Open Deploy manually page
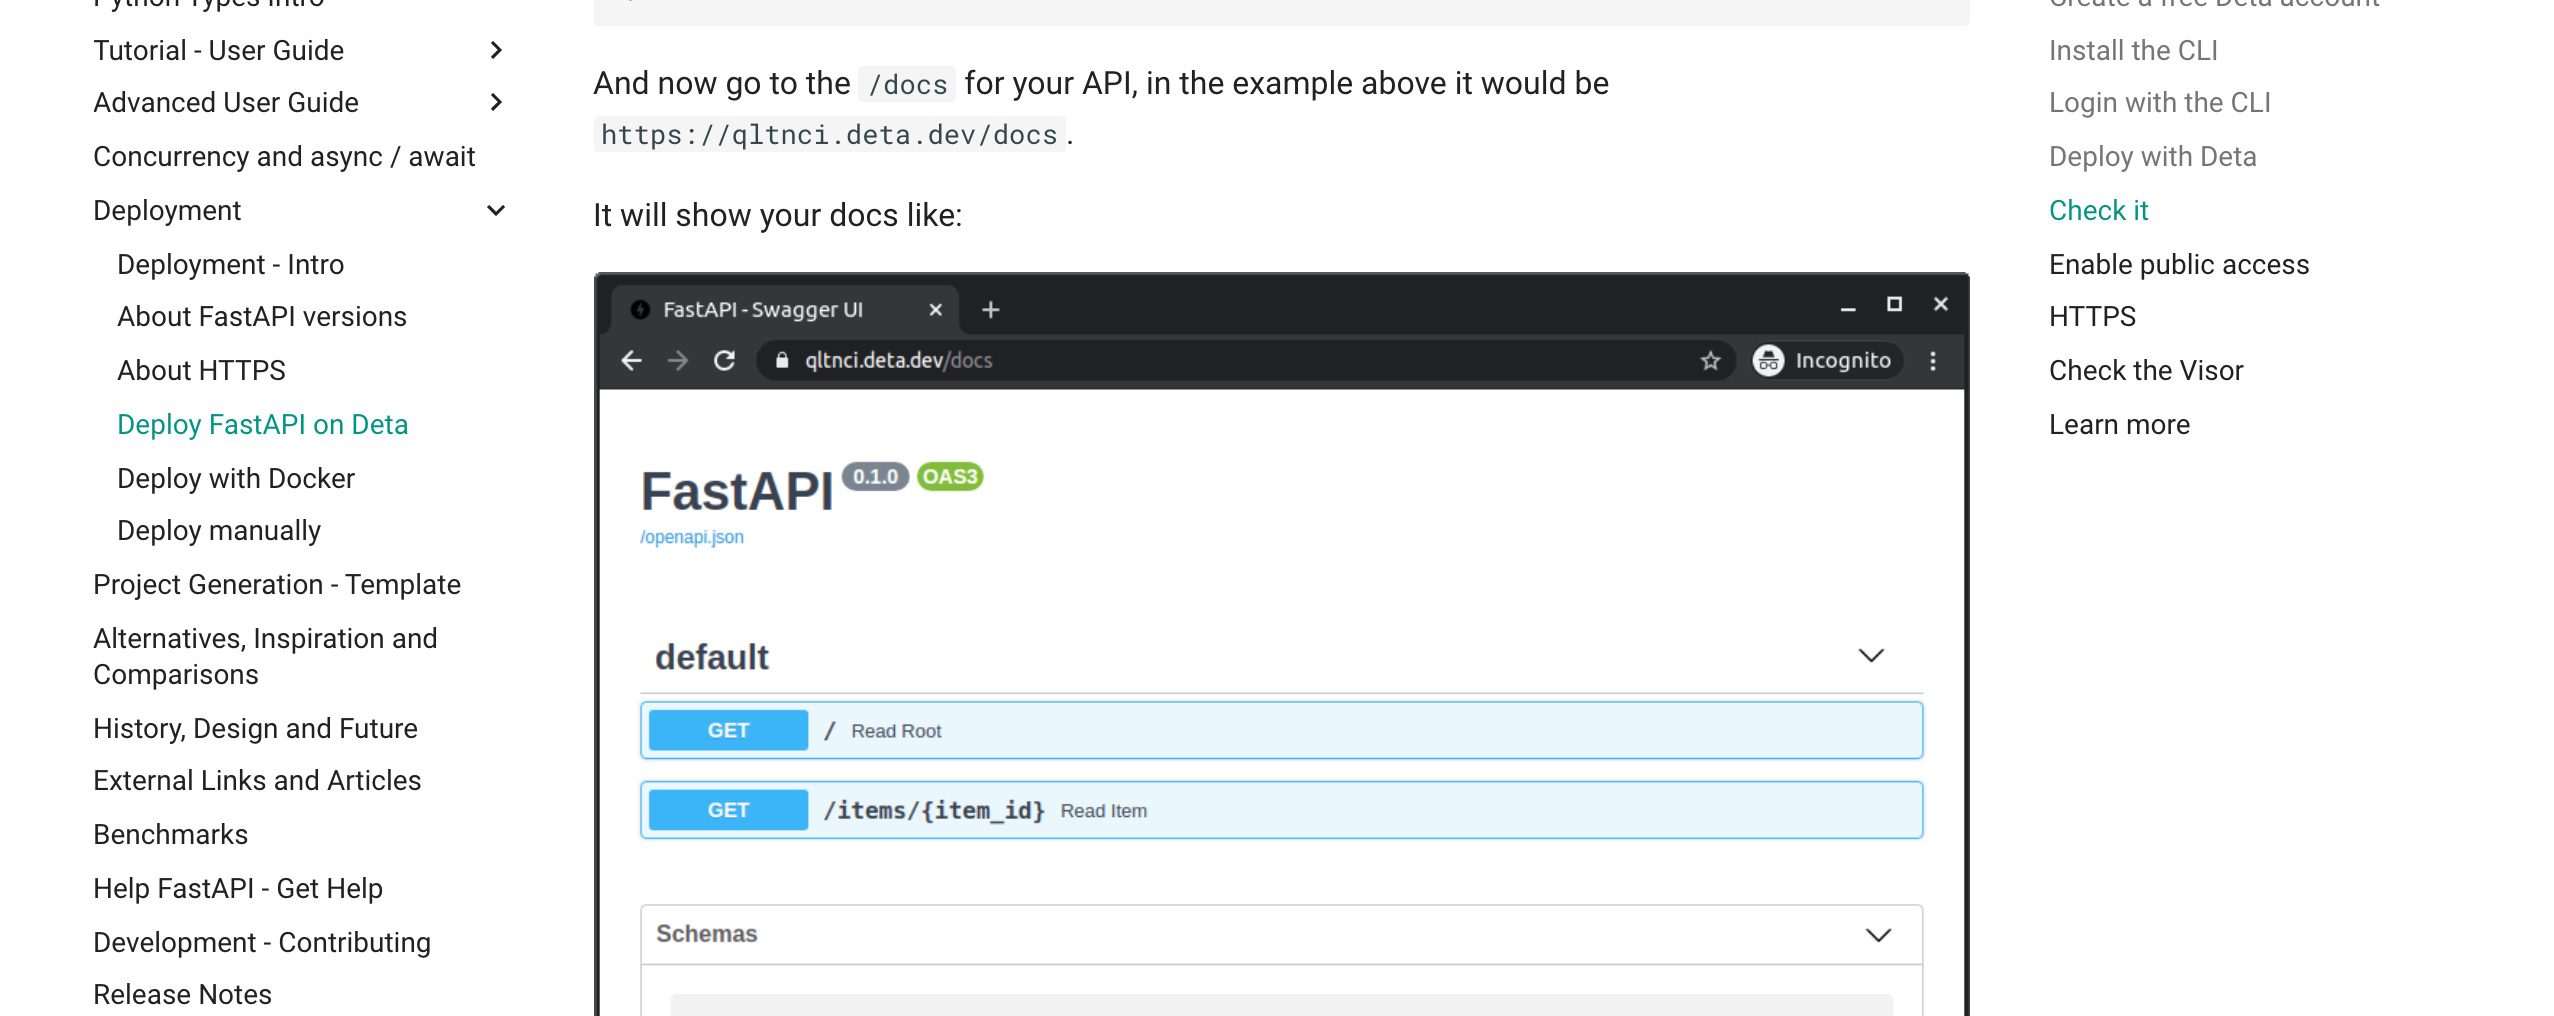Viewport: 2554px width, 1016px height. pos(219,530)
